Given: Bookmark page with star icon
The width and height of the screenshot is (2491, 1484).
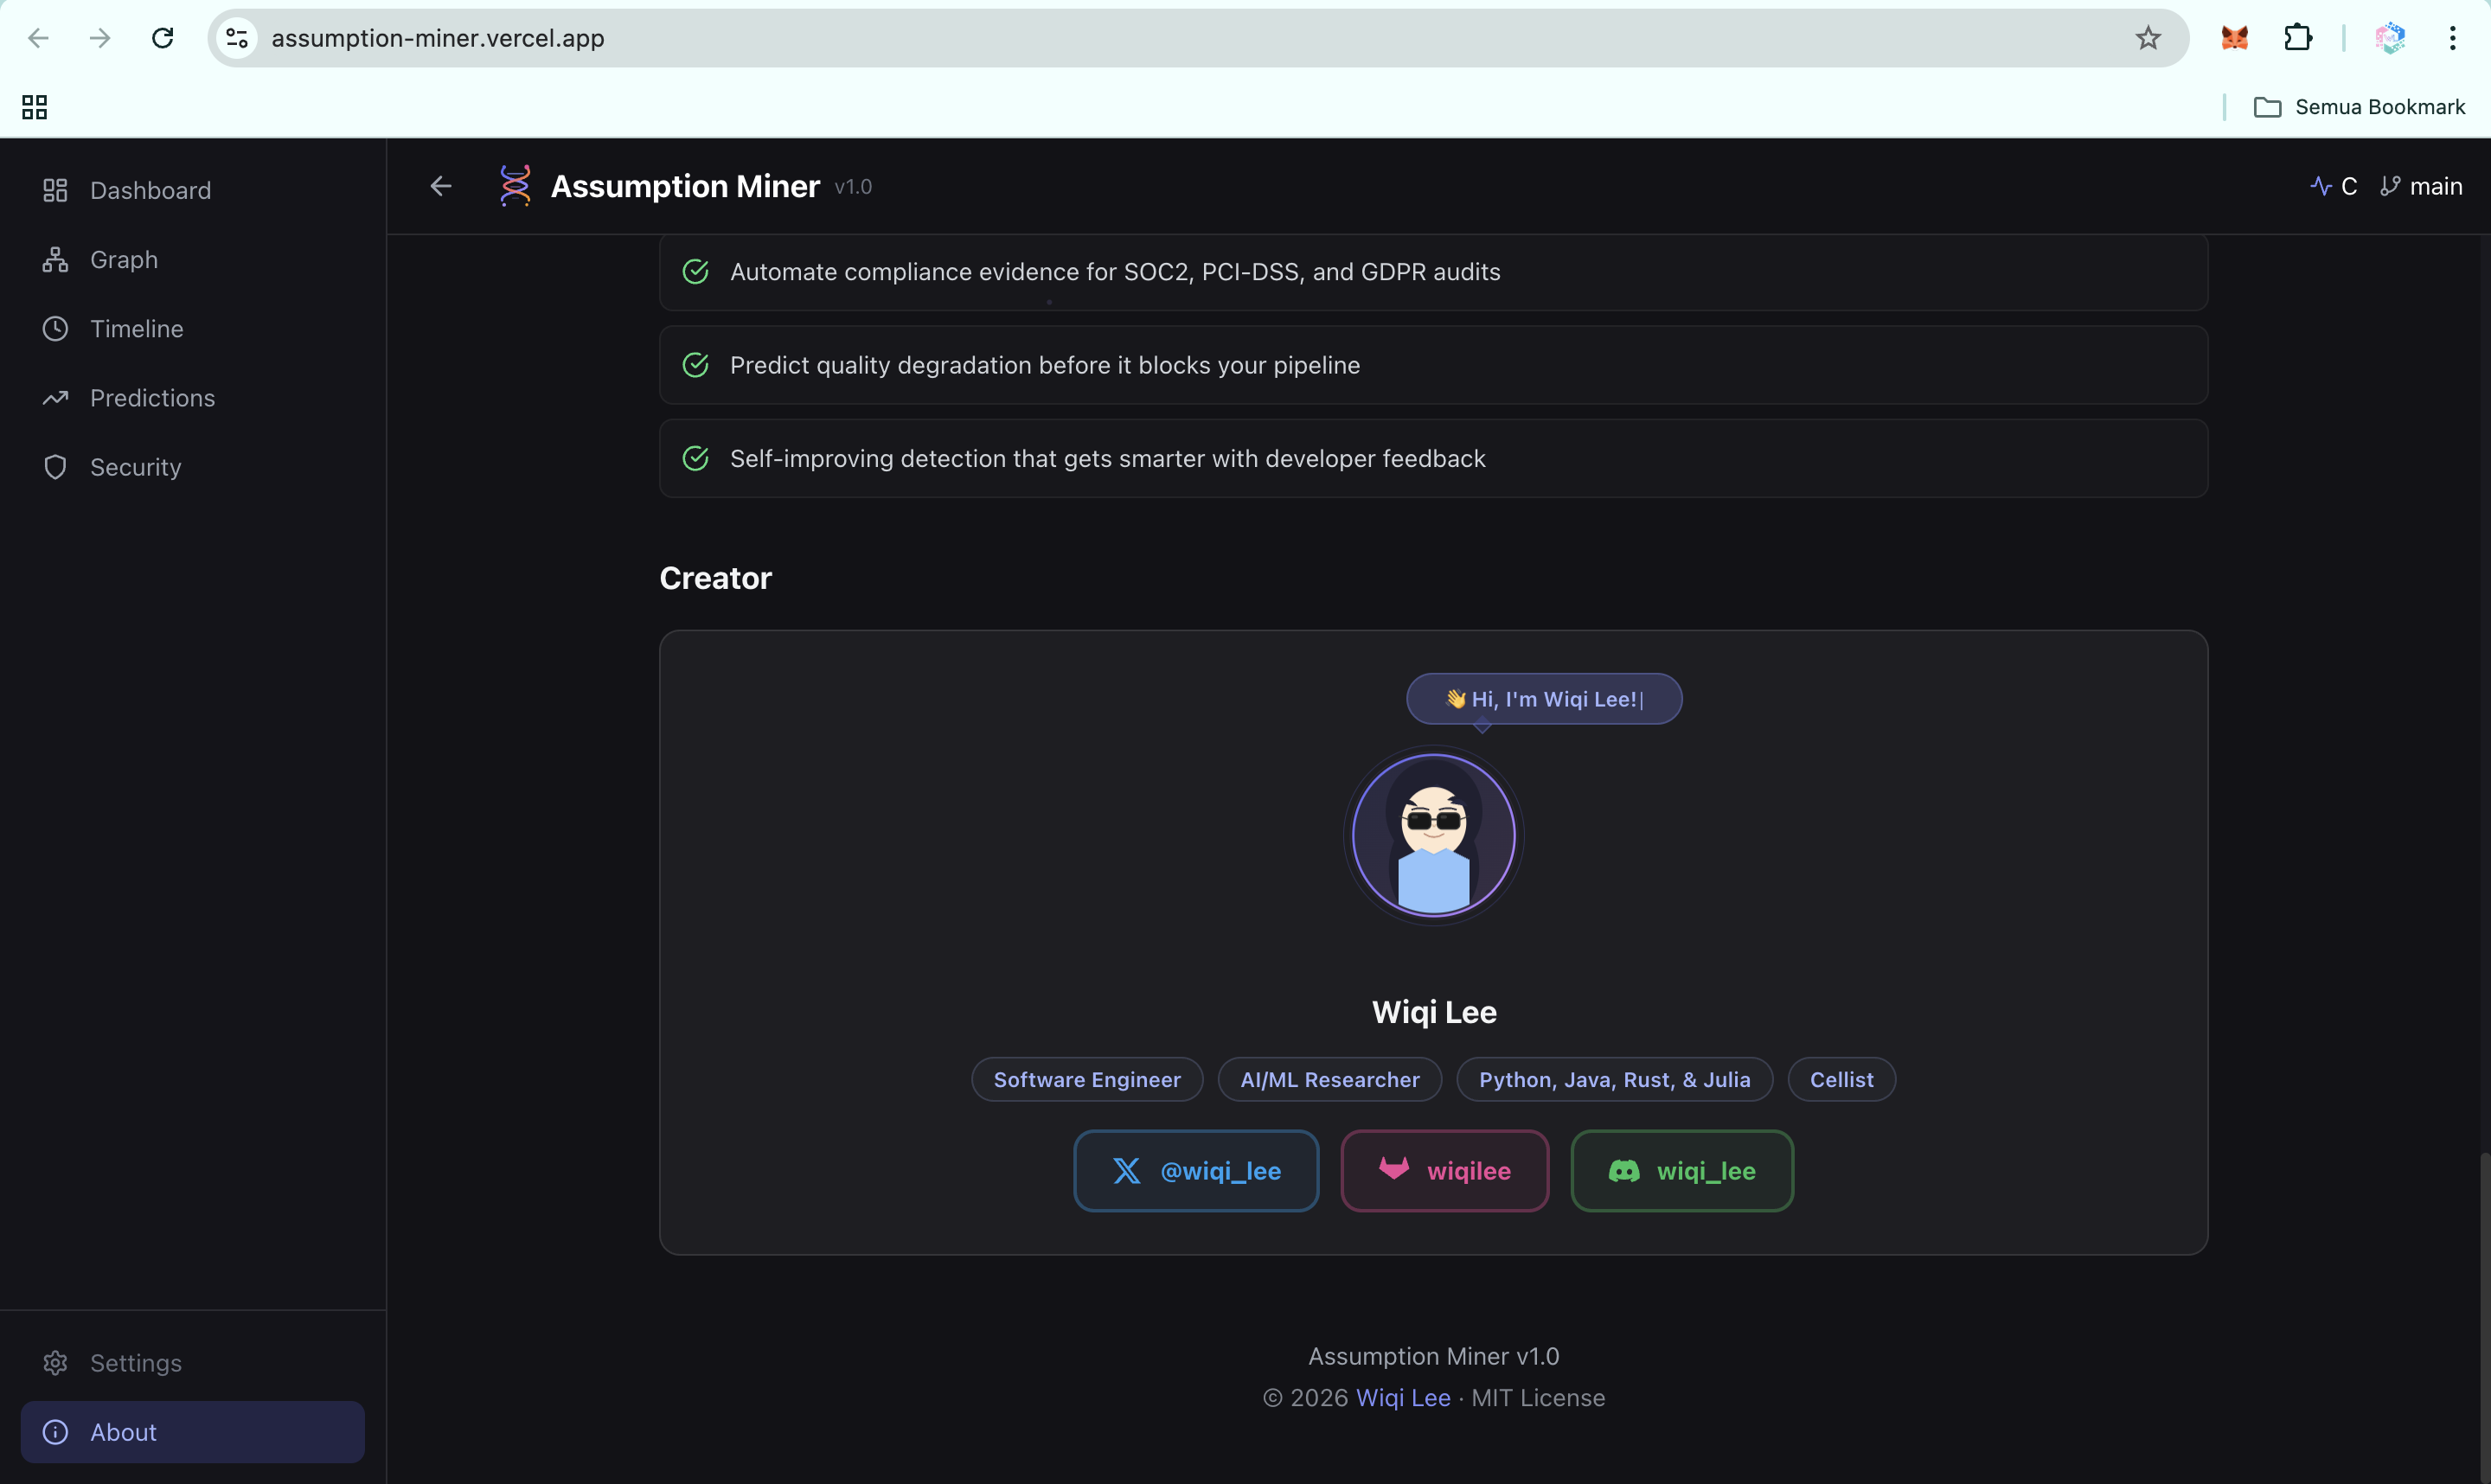Looking at the screenshot, I should pos(2148,38).
